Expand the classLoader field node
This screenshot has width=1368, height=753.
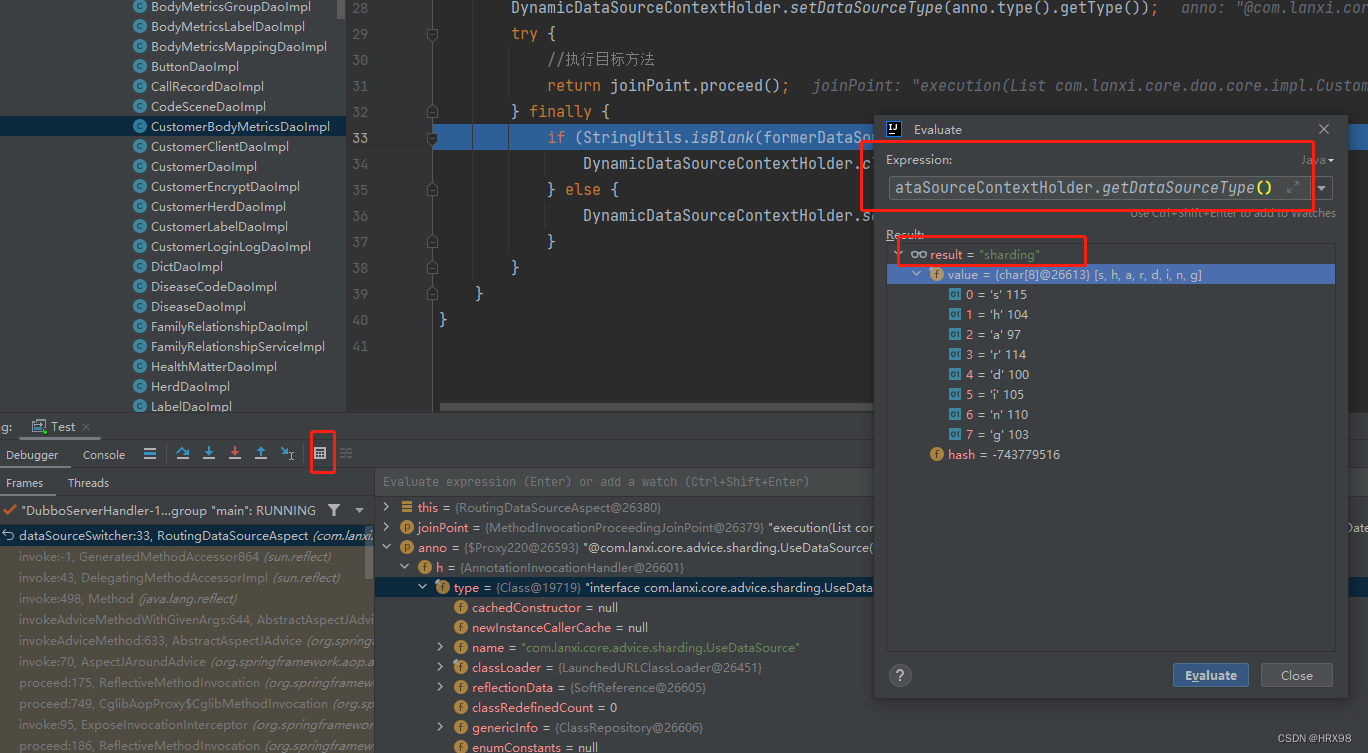pos(441,667)
